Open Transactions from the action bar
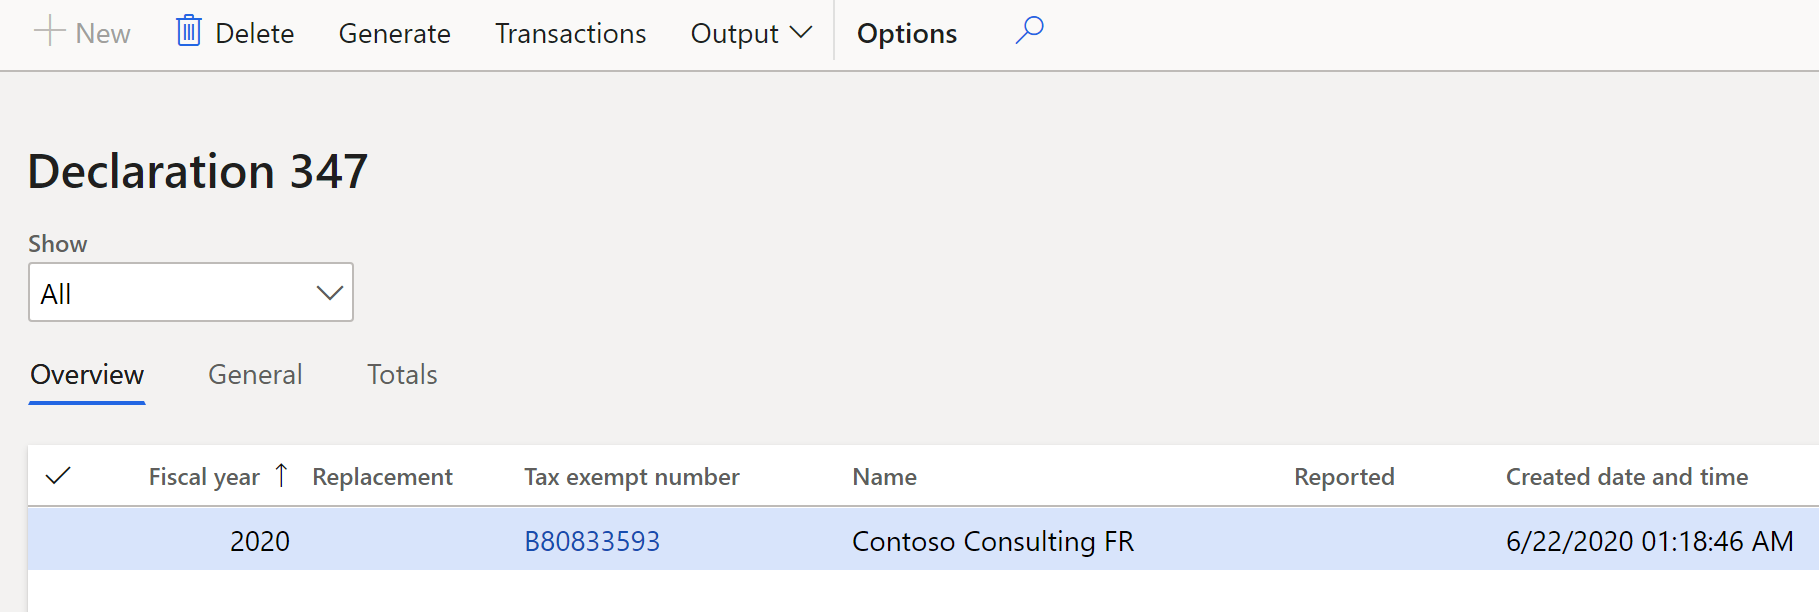The image size is (1819, 612). [571, 33]
